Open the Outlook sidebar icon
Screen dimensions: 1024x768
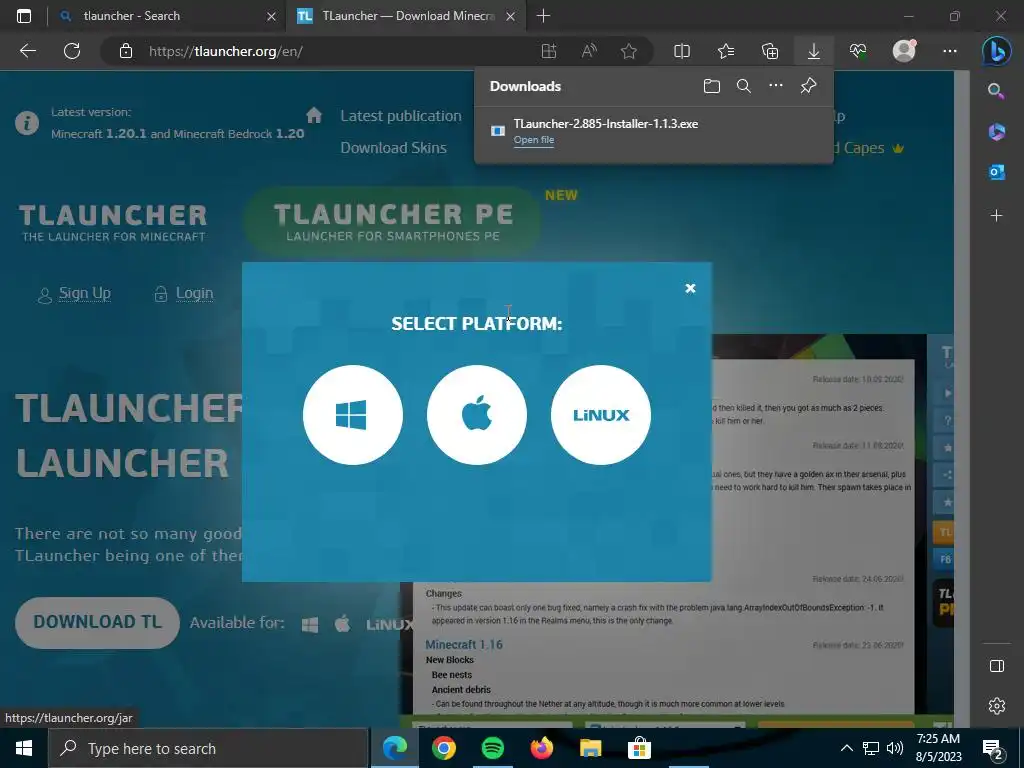pyautogui.click(x=997, y=172)
